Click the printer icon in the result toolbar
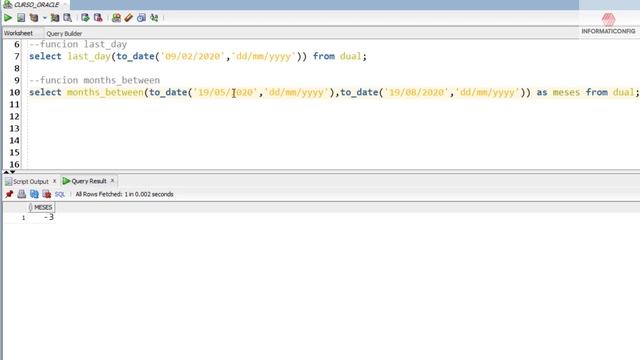Viewport: 640px width, 360px height. (x=22, y=194)
